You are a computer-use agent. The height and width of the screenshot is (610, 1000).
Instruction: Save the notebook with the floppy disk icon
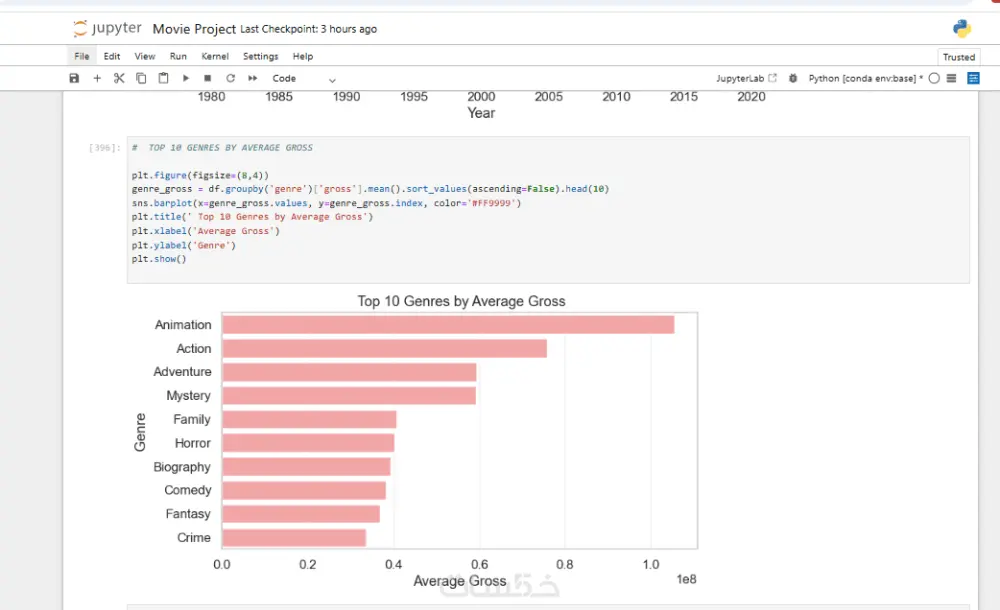tap(74, 78)
